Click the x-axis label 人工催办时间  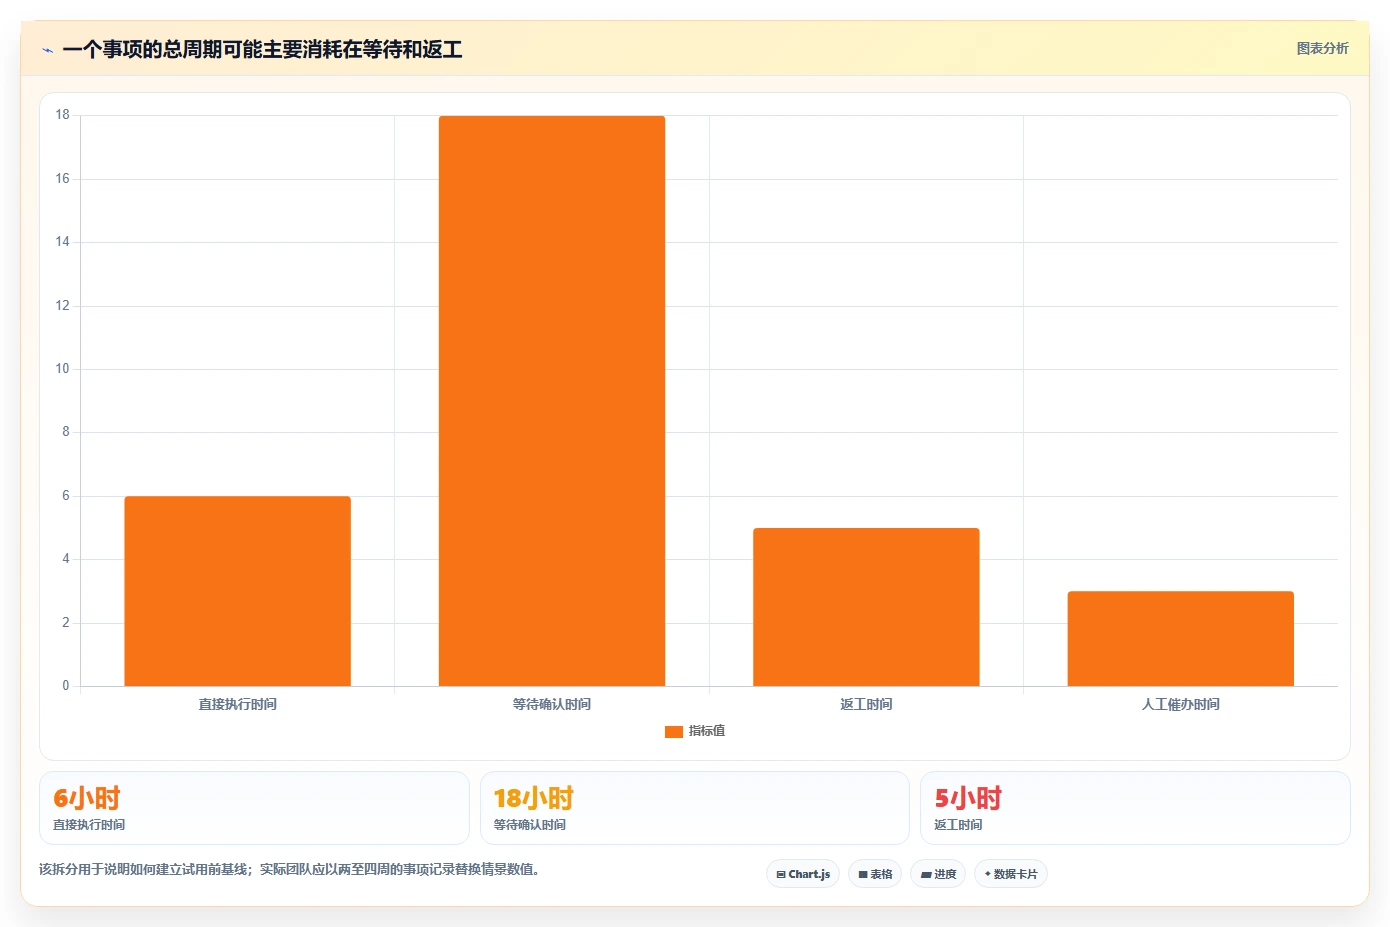(1181, 704)
